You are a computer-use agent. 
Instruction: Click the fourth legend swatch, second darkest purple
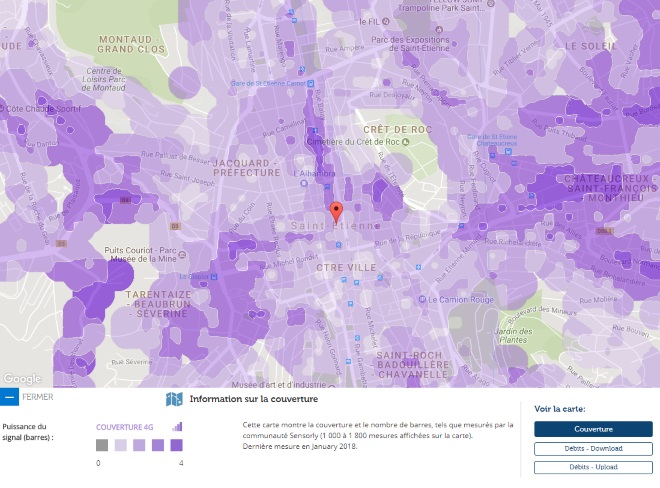coord(158,445)
